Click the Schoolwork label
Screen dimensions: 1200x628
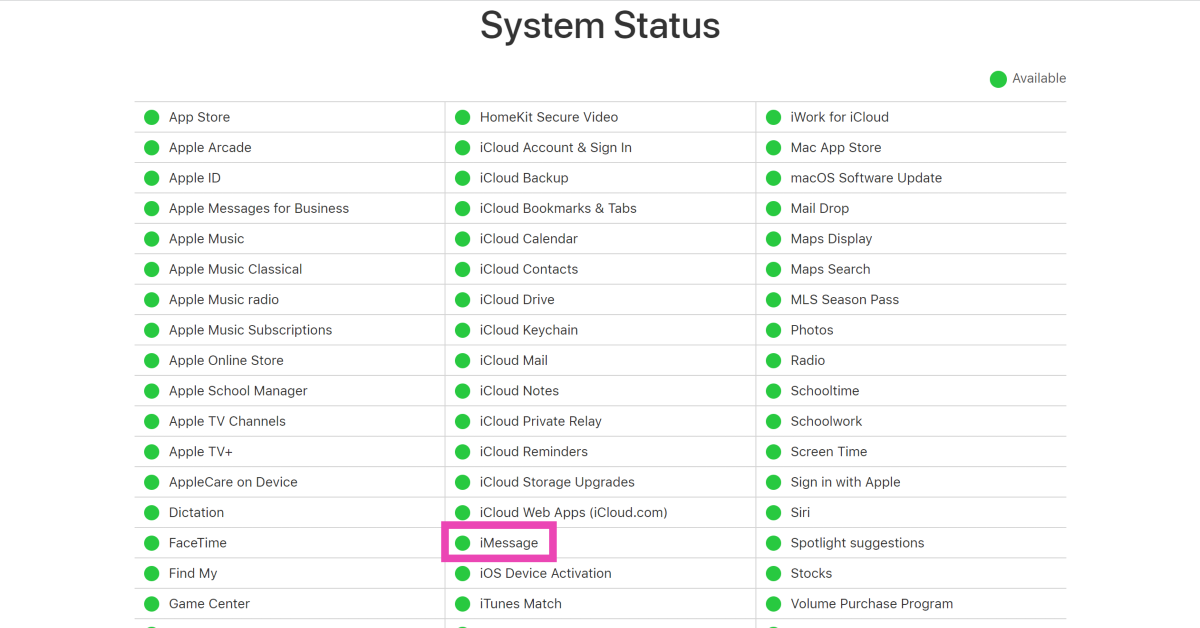point(826,421)
